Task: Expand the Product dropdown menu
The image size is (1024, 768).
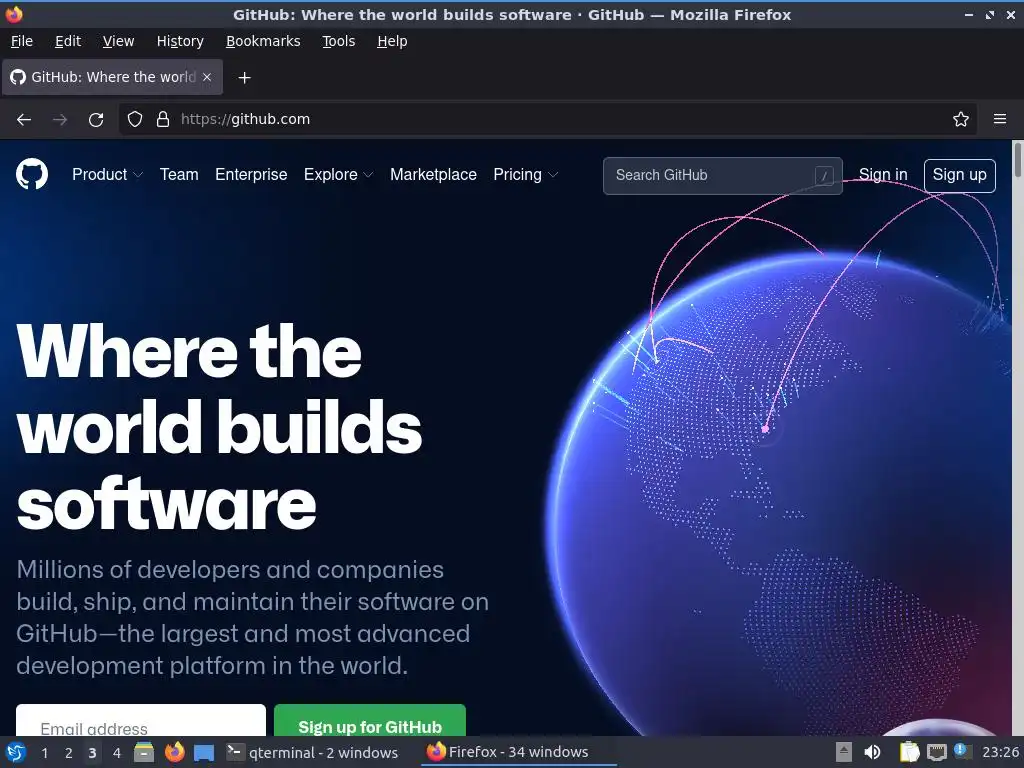Action: [x=107, y=175]
